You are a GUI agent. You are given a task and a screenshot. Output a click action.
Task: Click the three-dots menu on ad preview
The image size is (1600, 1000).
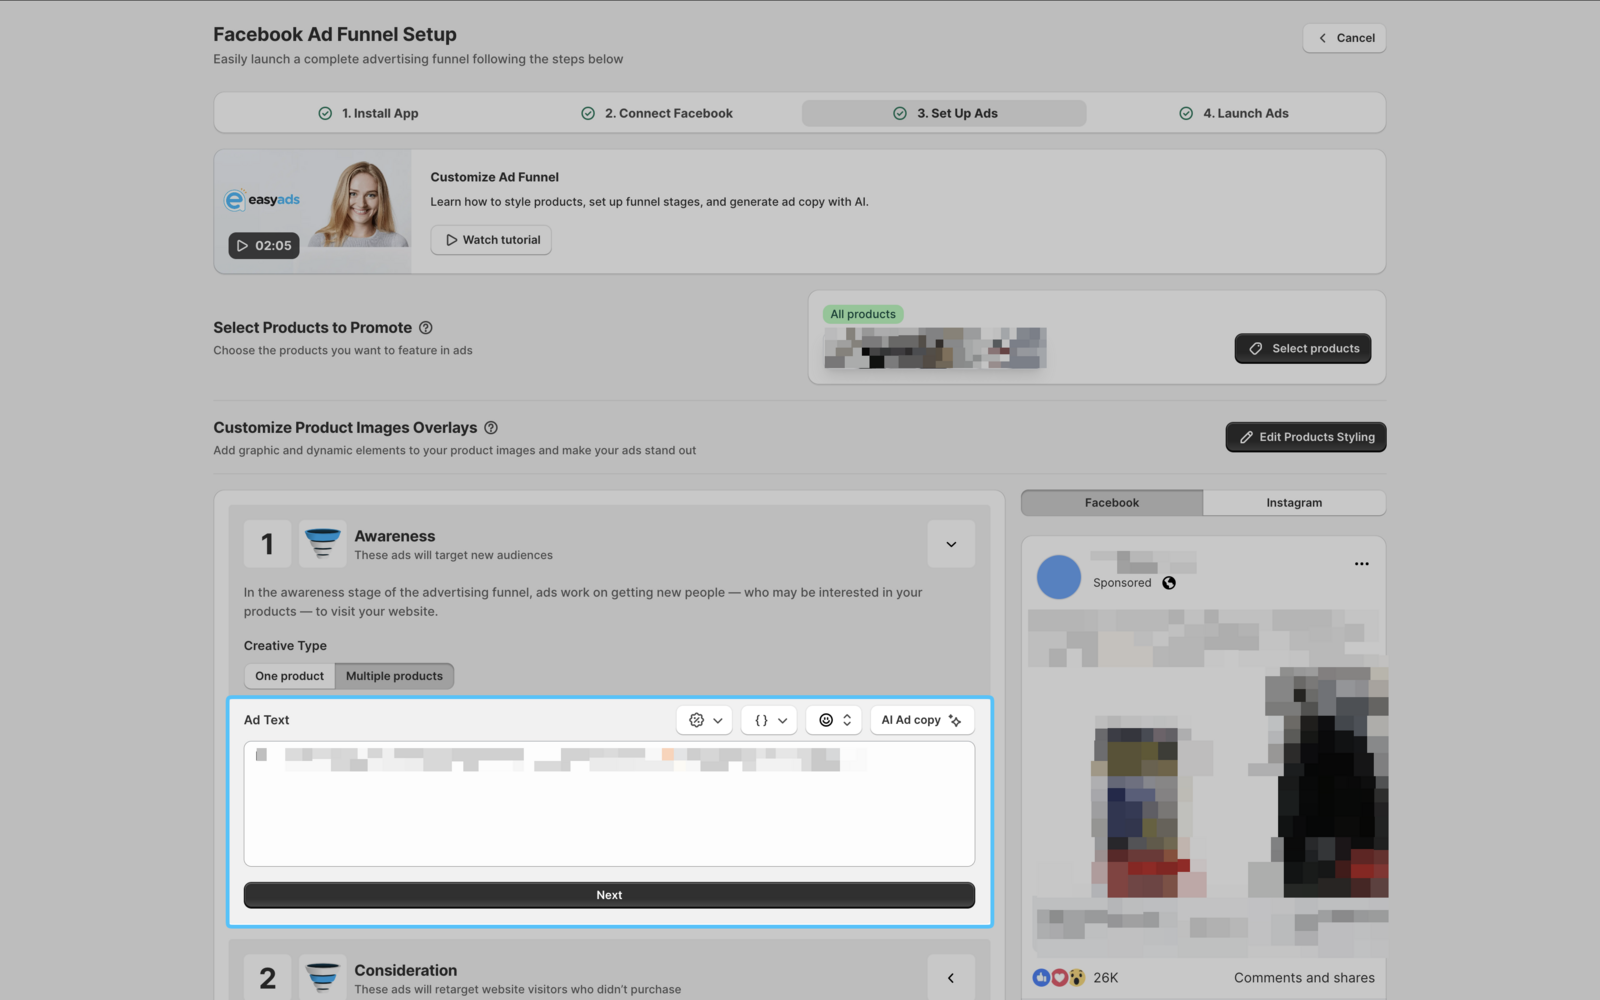point(1361,564)
